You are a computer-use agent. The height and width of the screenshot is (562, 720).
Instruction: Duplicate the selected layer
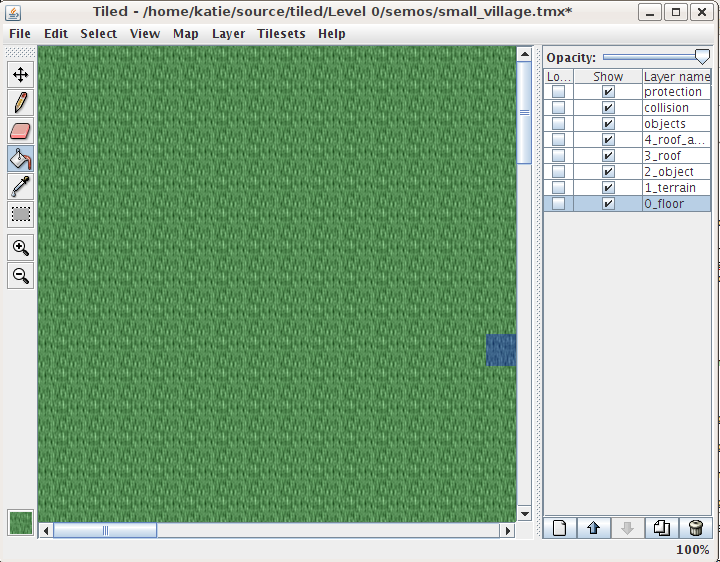tap(661, 528)
